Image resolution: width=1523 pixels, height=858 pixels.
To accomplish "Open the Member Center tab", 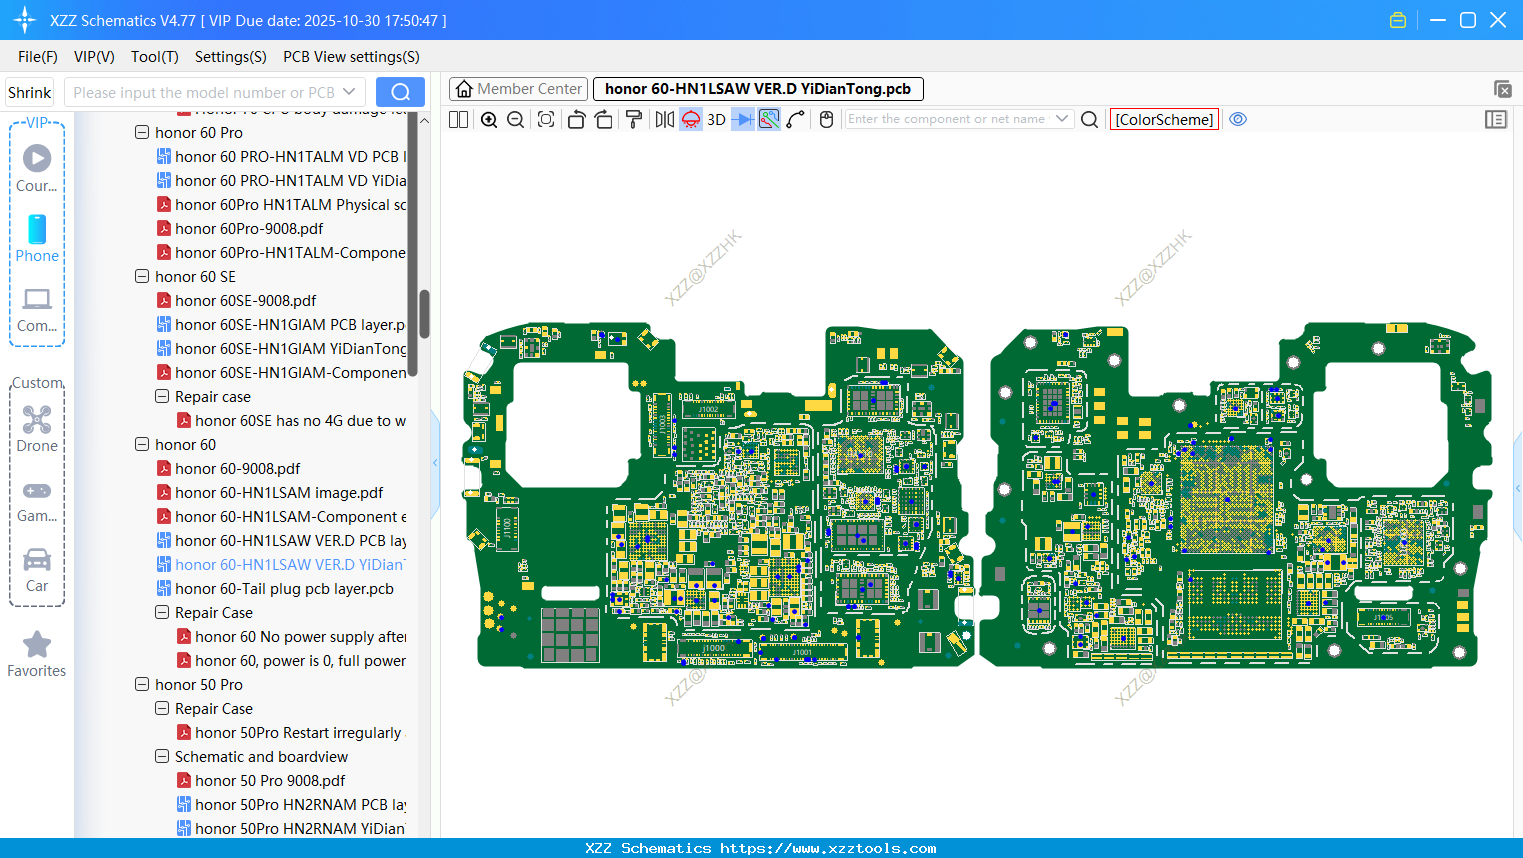I will 518,89.
